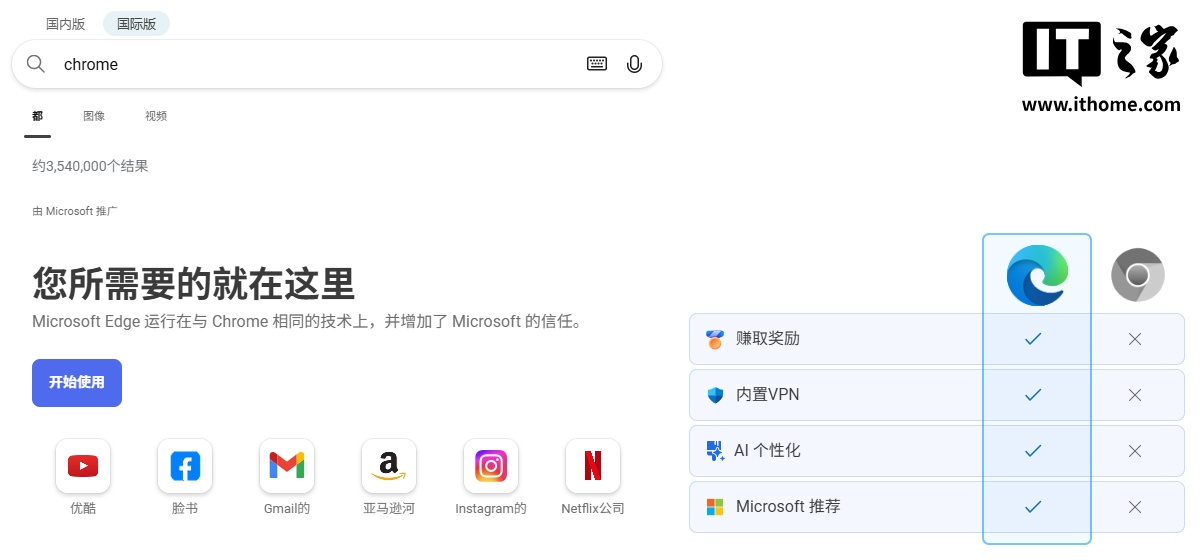1199x560 pixels.
Task: Start voice search with microphone icon
Action: (634, 64)
